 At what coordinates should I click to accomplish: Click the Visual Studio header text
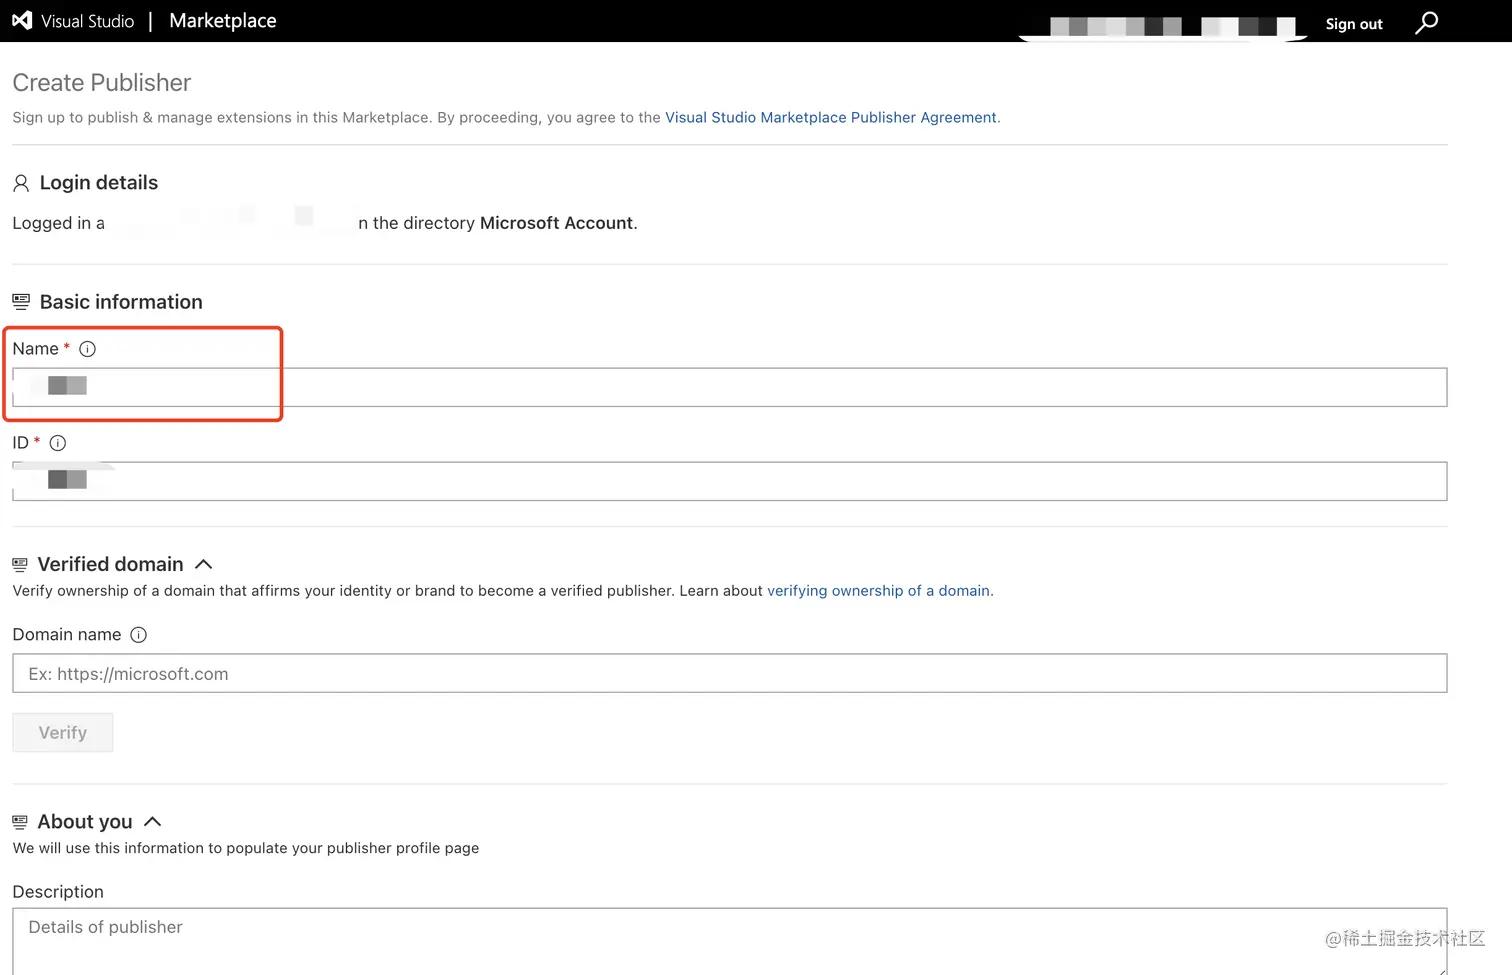click(x=87, y=21)
